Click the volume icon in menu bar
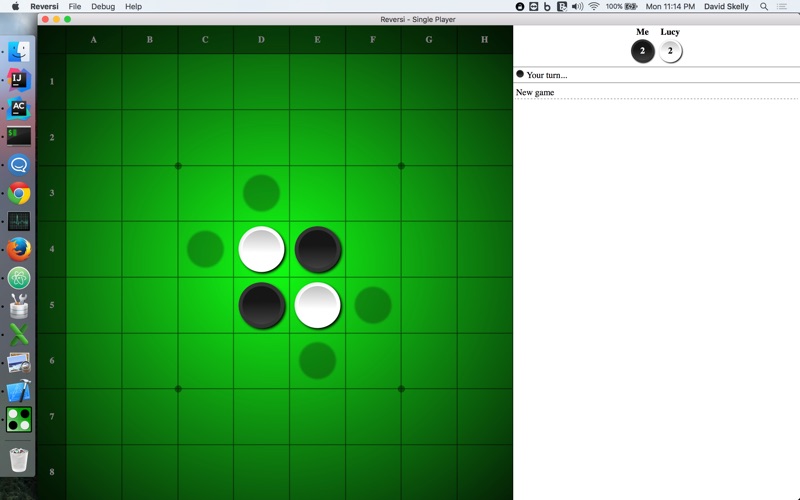Image resolution: width=800 pixels, height=500 pixels. (x=577, y=7)
